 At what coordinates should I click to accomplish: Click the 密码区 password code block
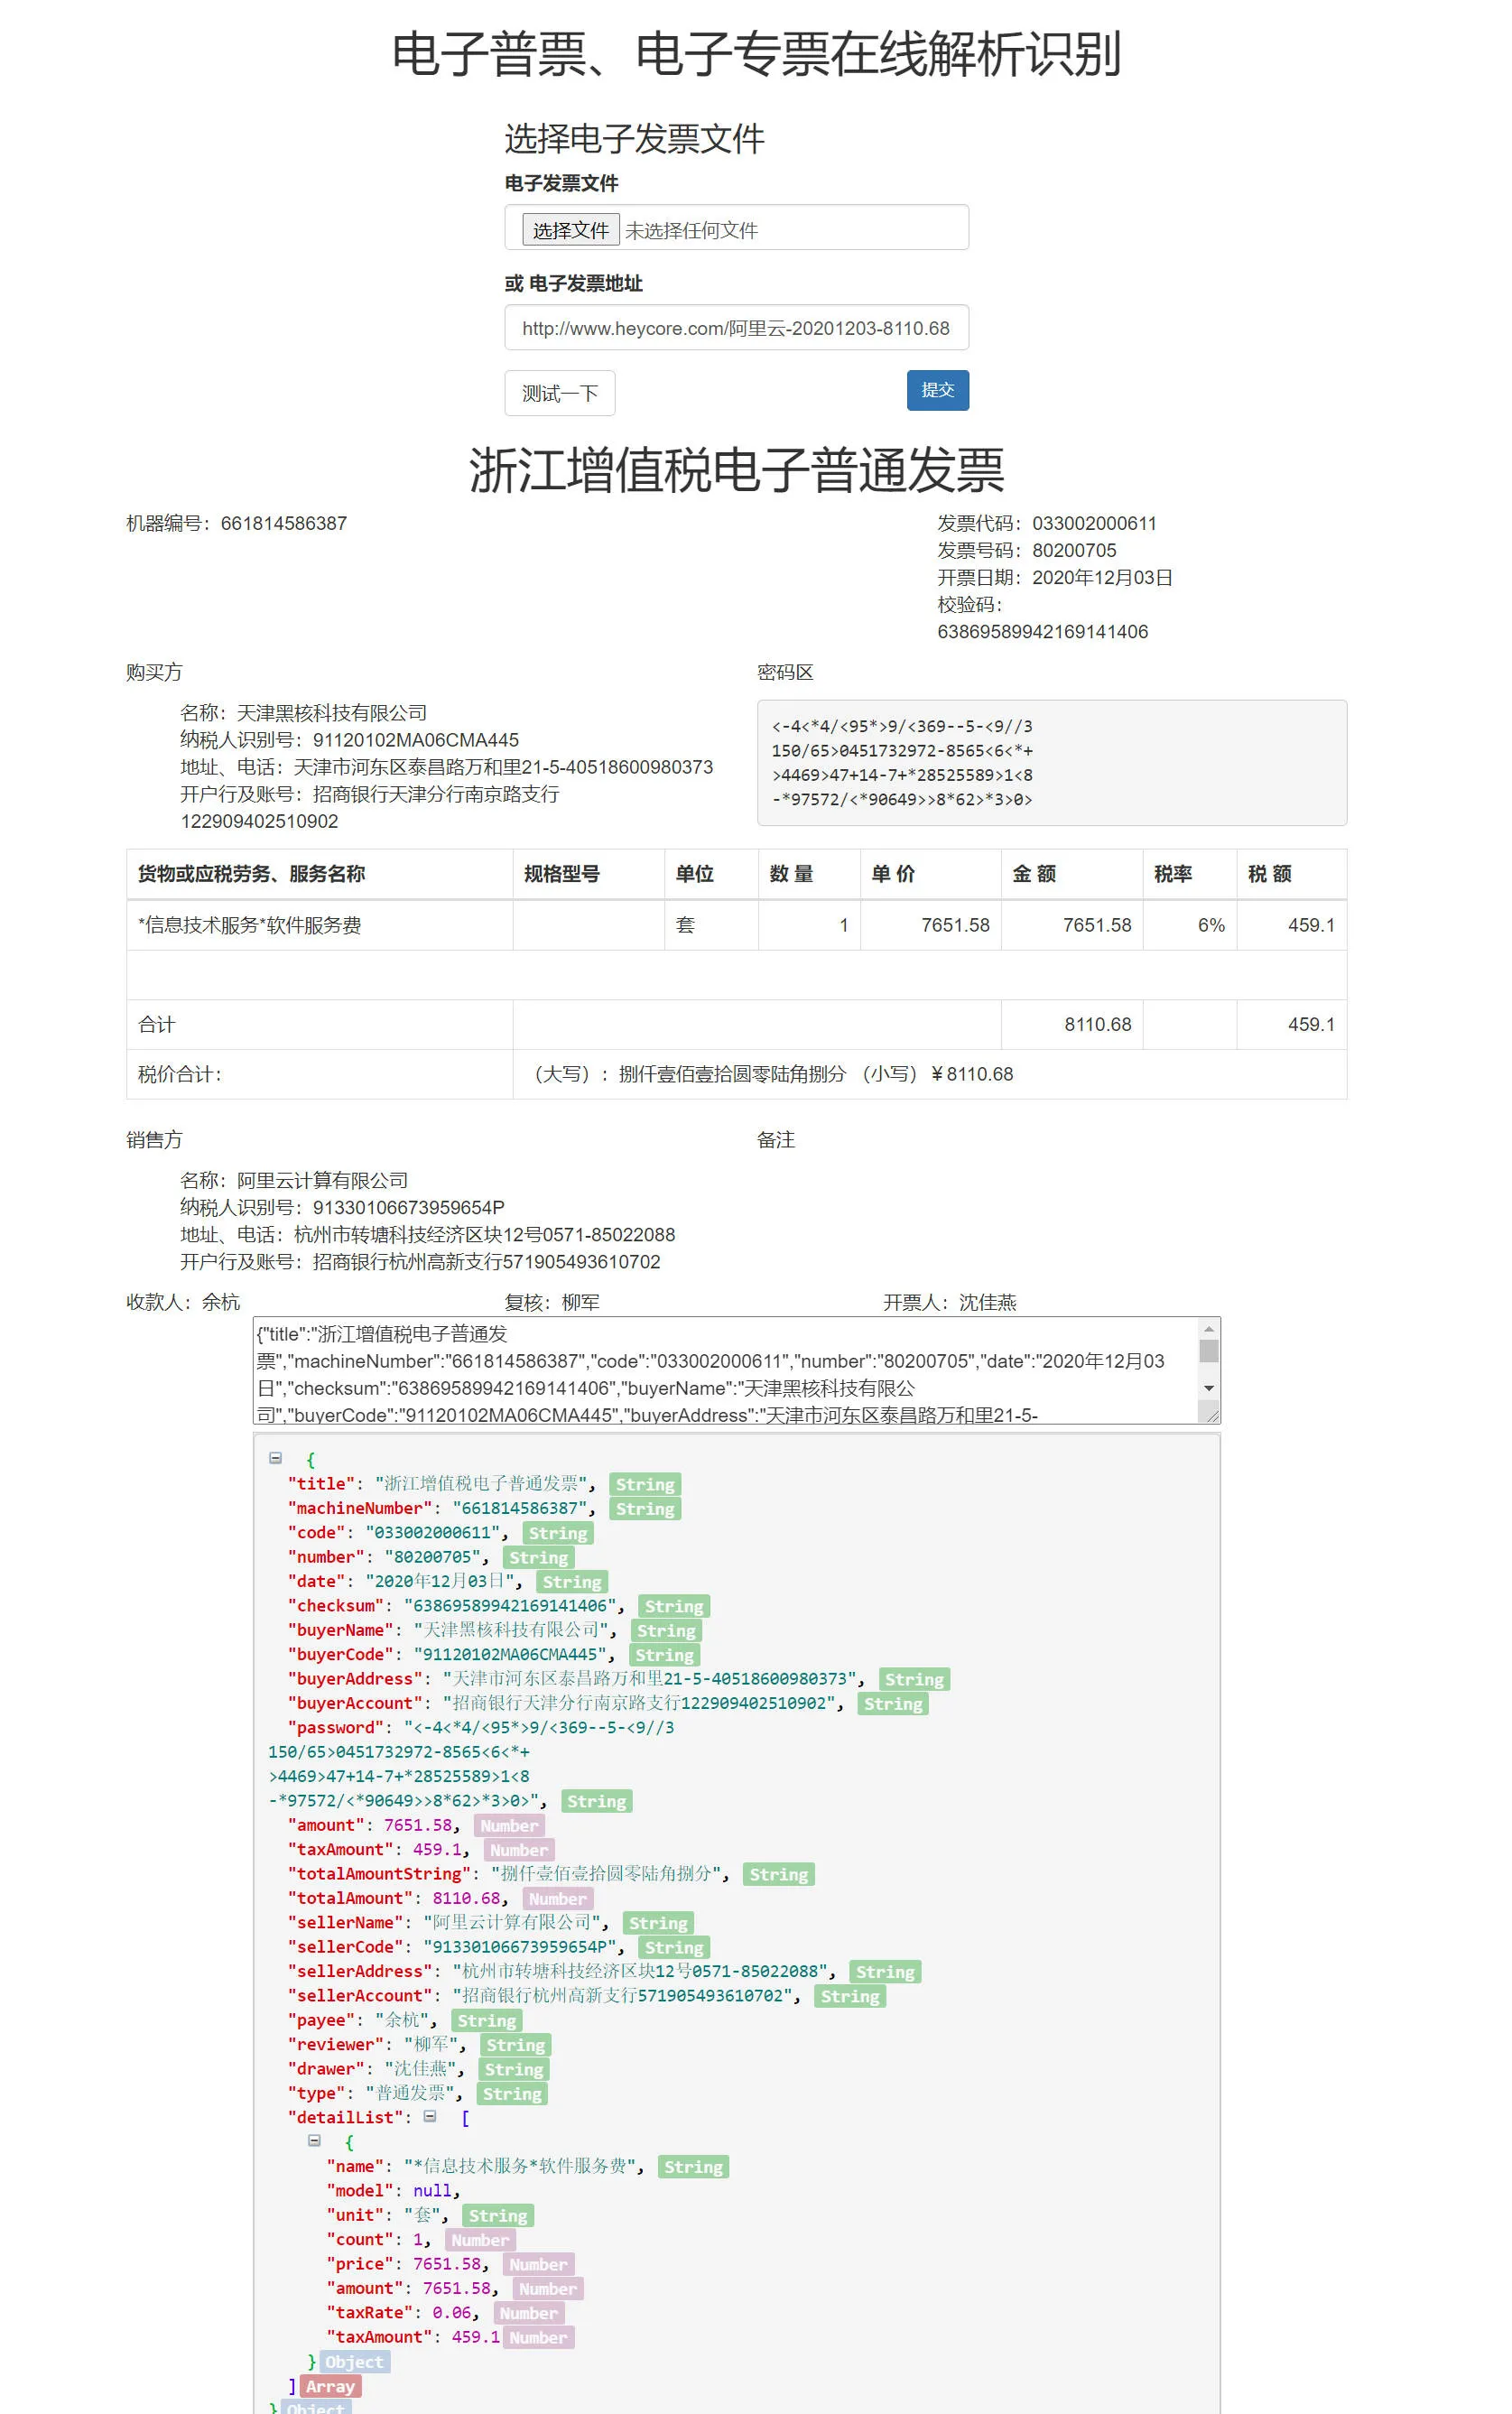(x=1052, y=763)
